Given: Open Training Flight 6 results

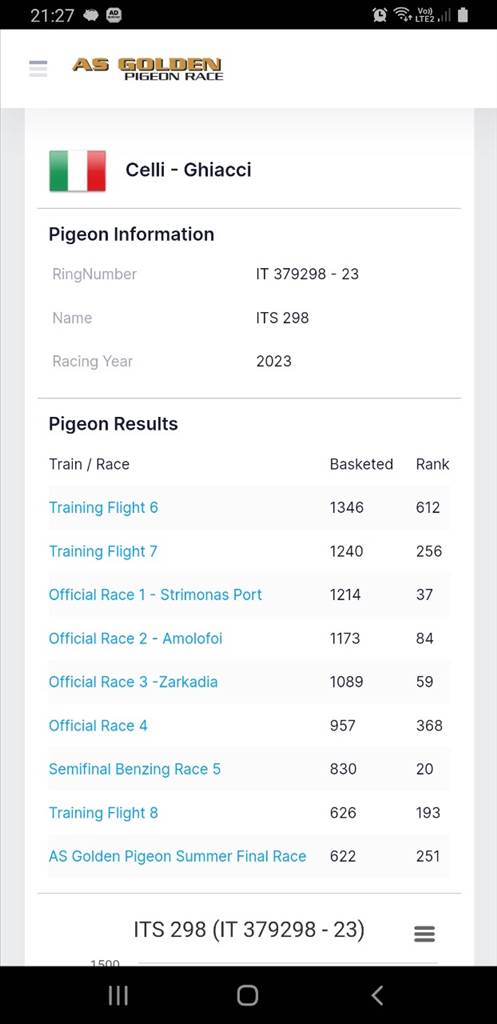Looking at the screenshot, I should pos(103,507).
